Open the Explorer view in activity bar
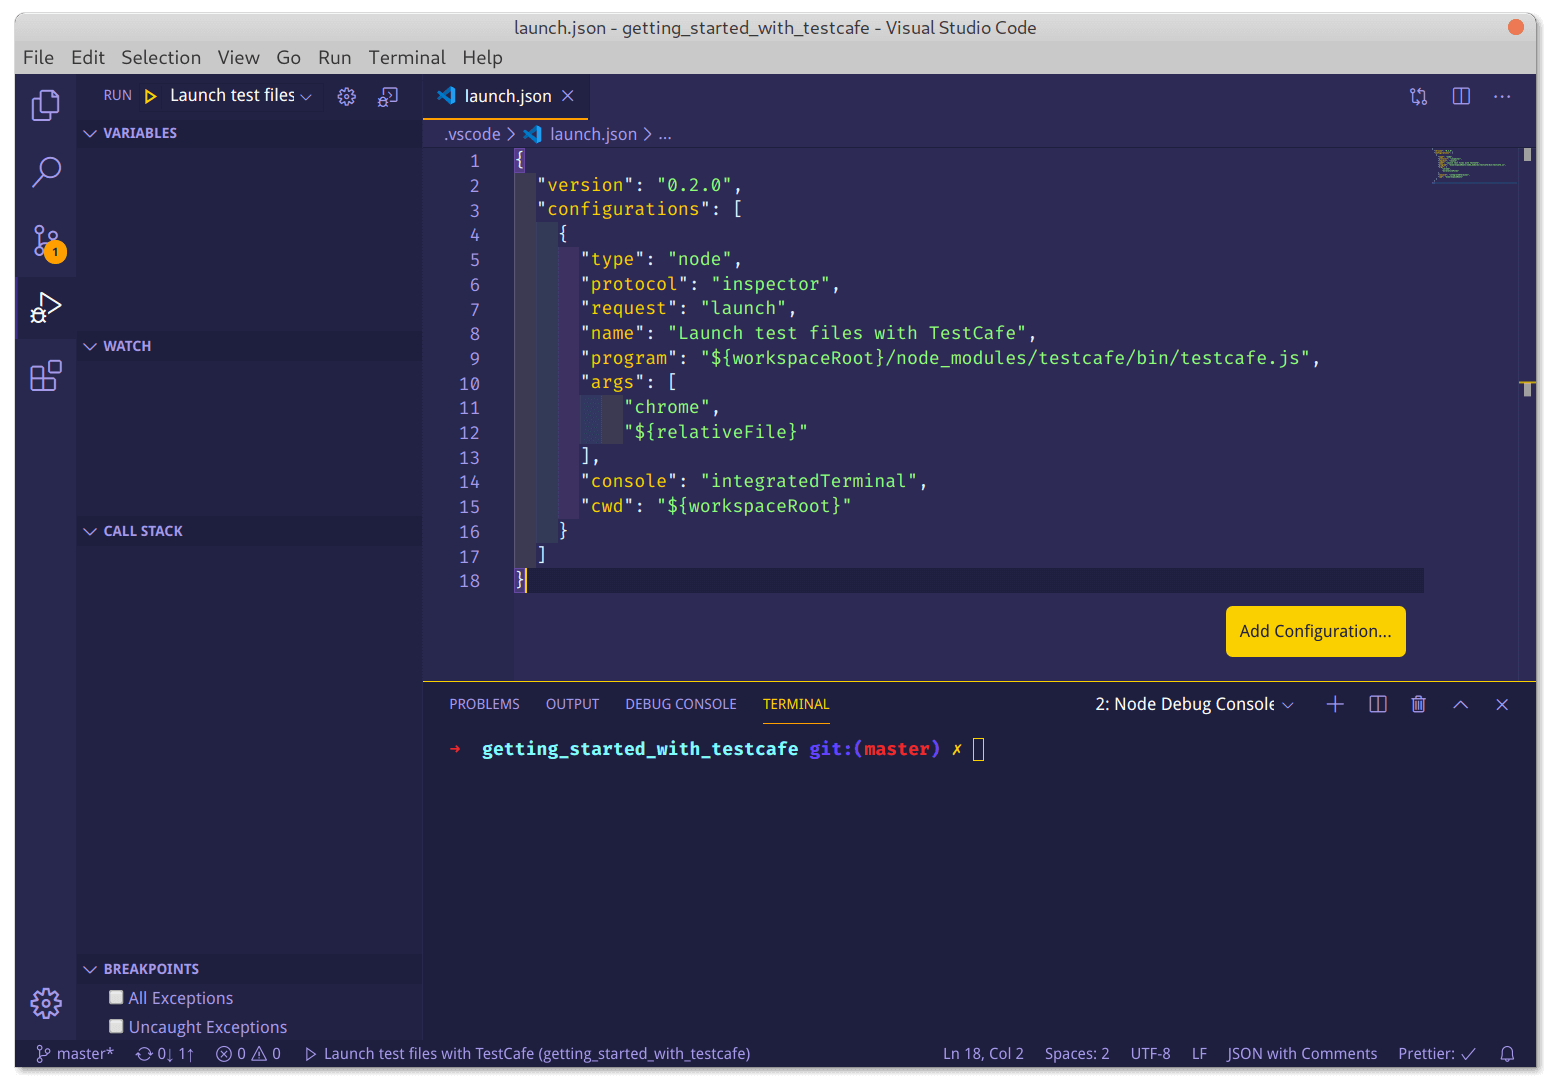This screenshot has width=1555, height=1086. click(x=46, y=105)
